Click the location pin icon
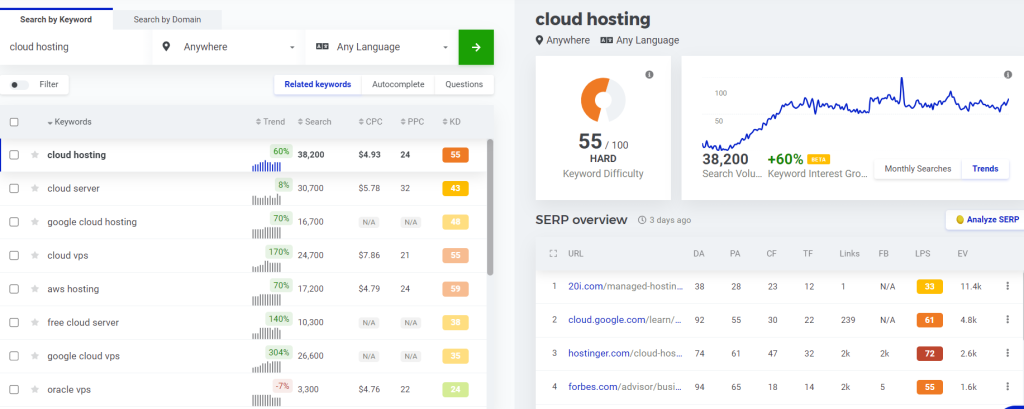 pos(167,47)
